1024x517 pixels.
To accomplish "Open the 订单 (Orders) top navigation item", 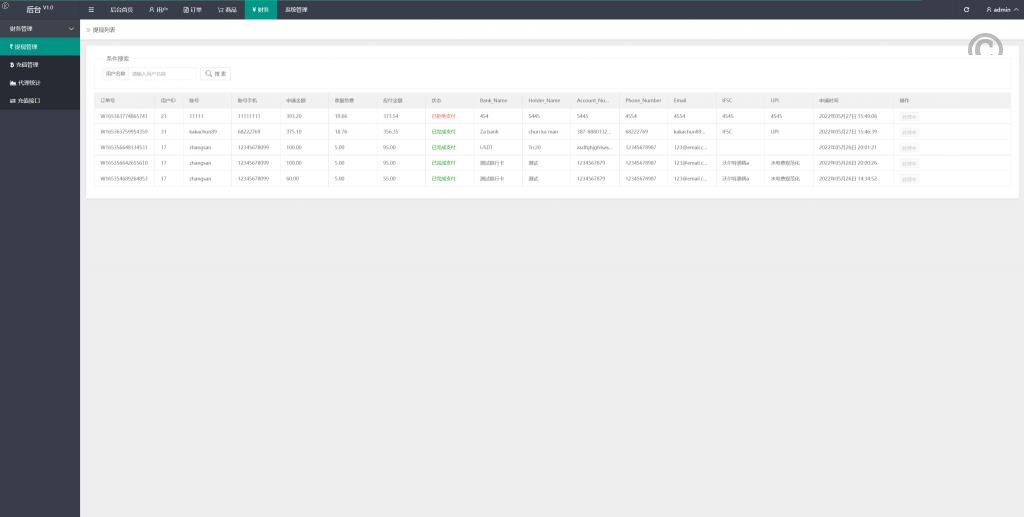I will pos(192,9).
